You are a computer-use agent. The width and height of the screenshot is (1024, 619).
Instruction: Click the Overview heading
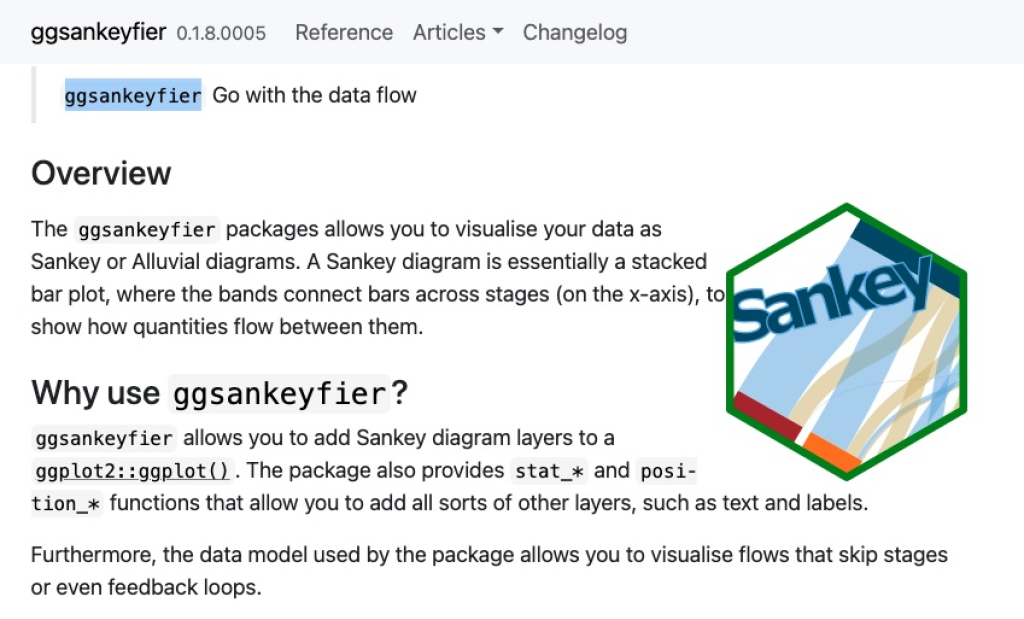[x=101, y=173]
